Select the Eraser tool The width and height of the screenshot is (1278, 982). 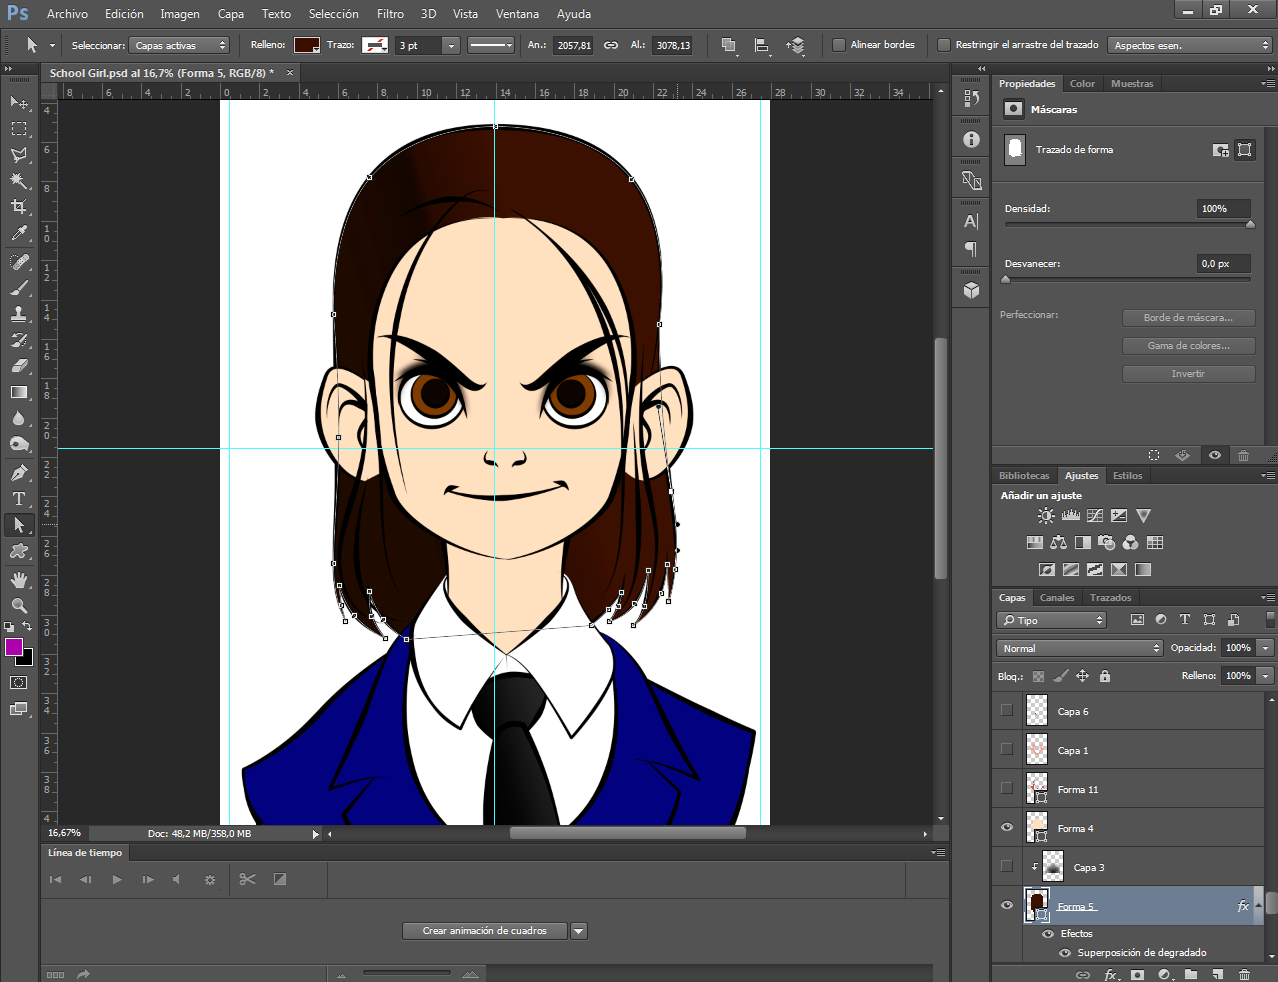pos(19,366)
